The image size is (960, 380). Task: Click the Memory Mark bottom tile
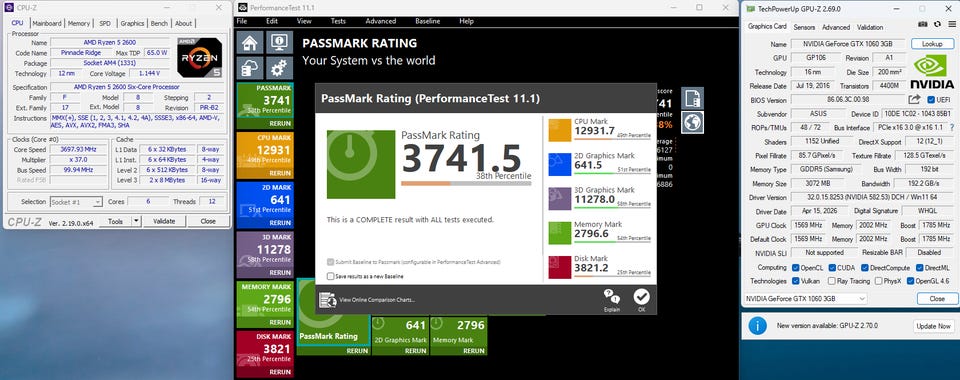(x=459, y=335)
